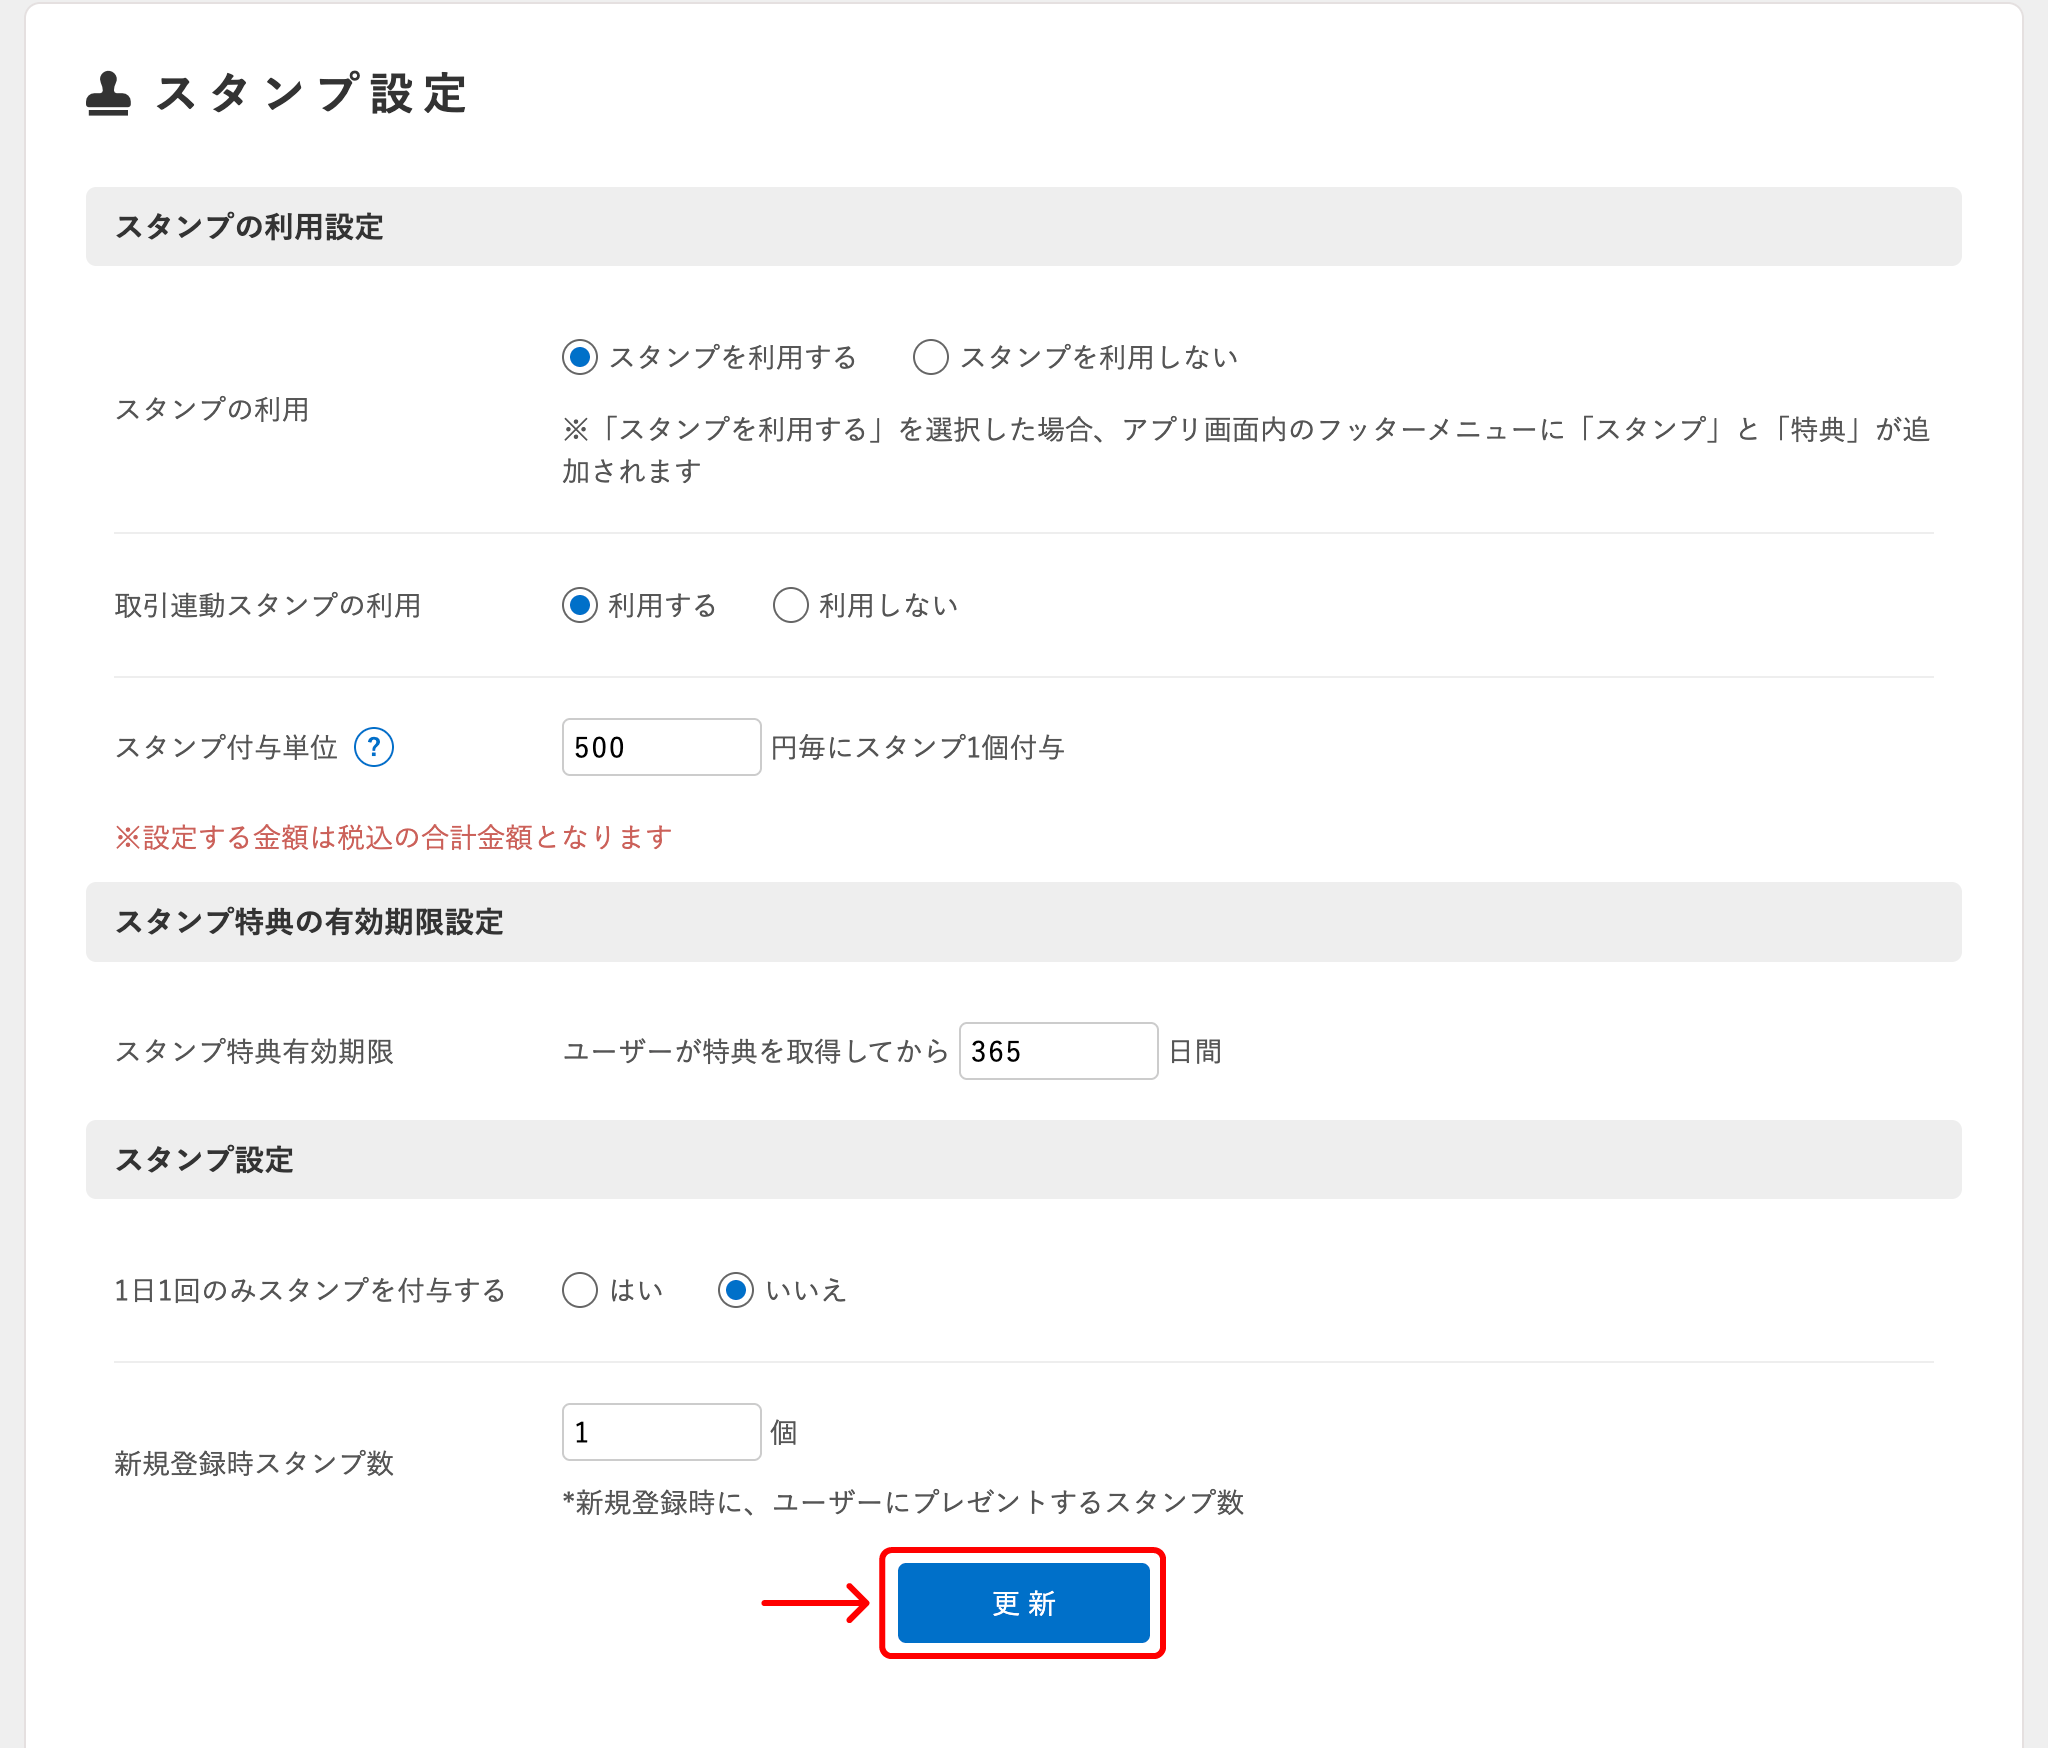Click the 新規登録時スタンプ数 input showing 1
Image resolution: width=2048 pixels, height=1748 pixels.
click(x=660, y=1432)
